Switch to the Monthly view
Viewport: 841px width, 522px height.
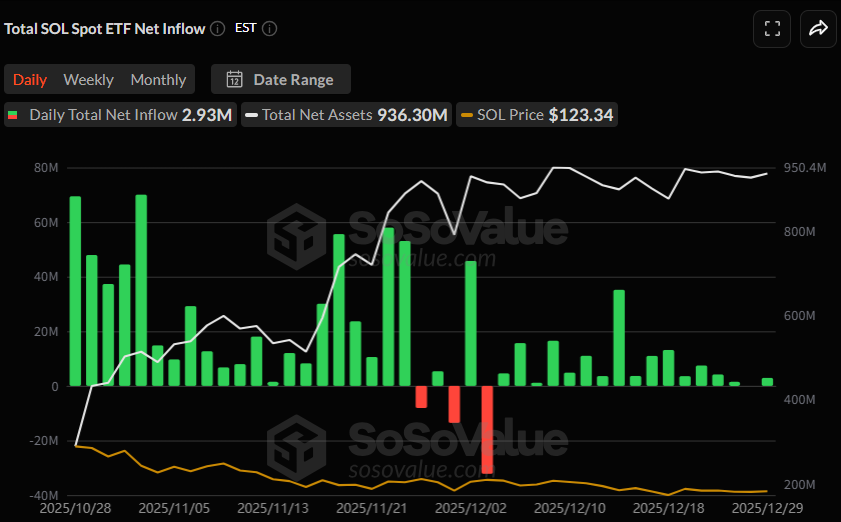tap(158, 79)
